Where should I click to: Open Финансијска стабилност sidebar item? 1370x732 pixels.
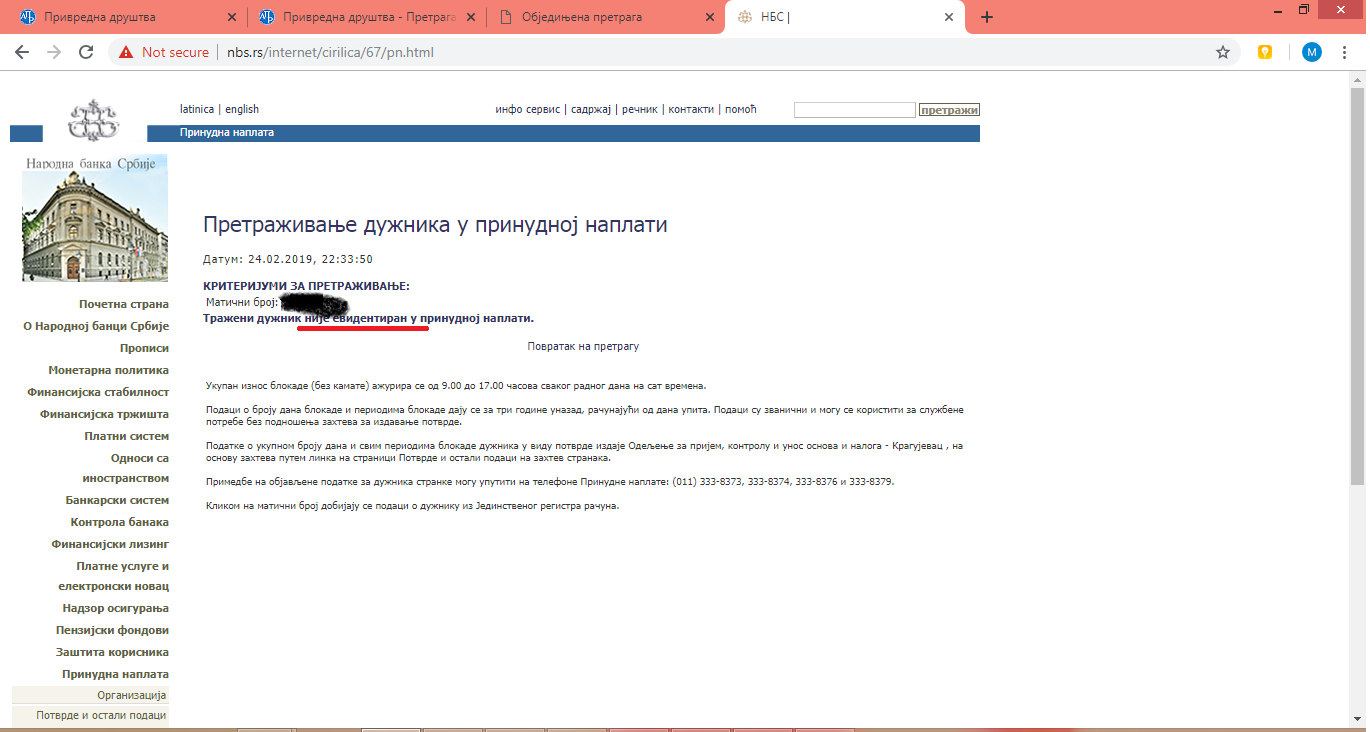click(98, 392)
